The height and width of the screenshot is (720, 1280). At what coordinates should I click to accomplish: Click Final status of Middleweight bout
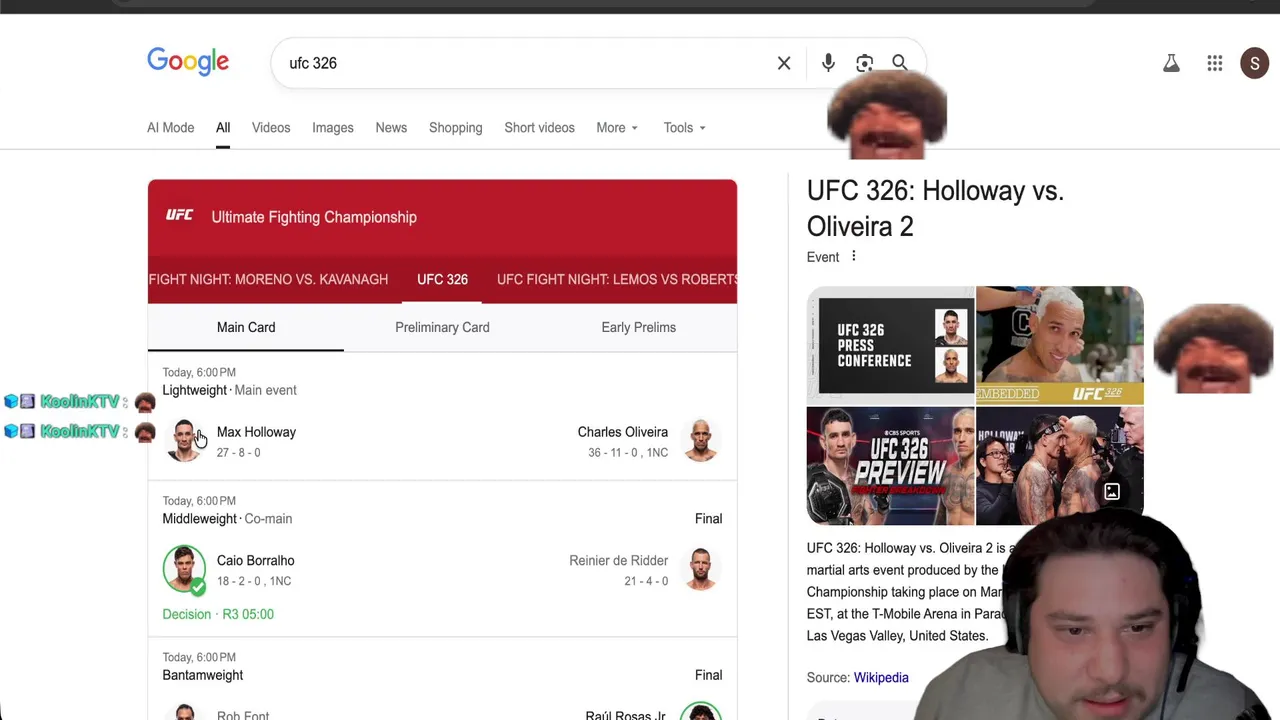[708, 519]
